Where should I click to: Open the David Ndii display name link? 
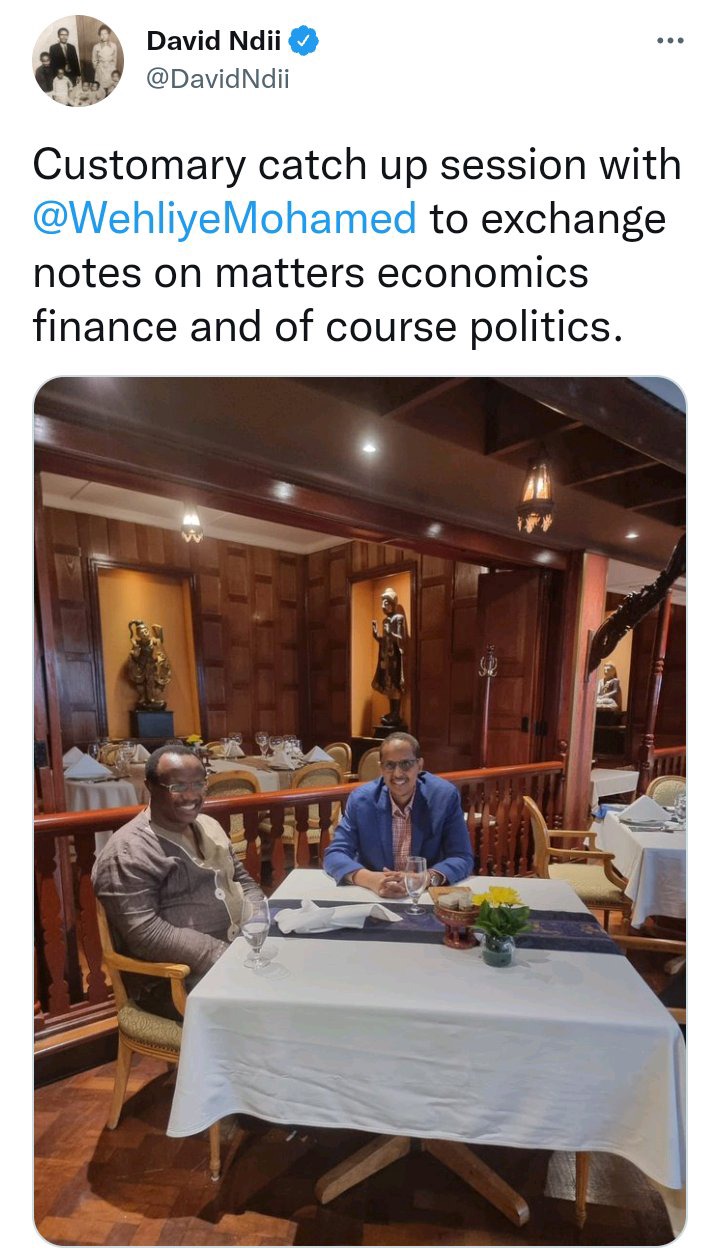coord(215,41)
